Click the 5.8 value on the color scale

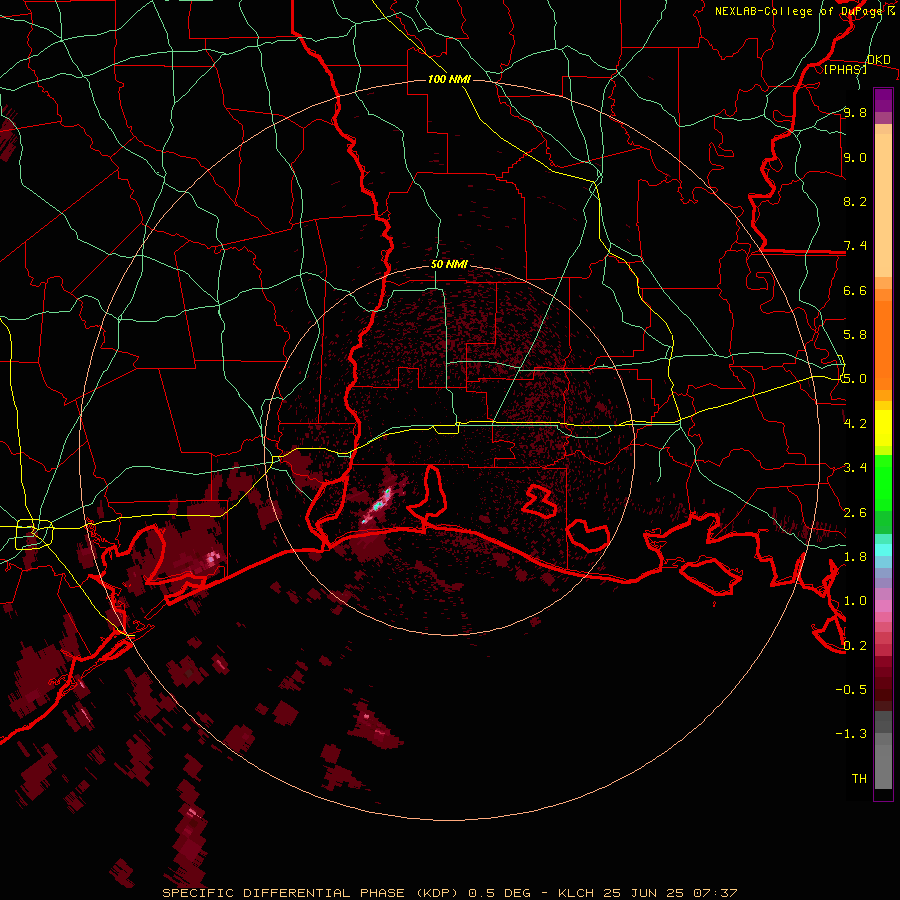click(855, 335)
